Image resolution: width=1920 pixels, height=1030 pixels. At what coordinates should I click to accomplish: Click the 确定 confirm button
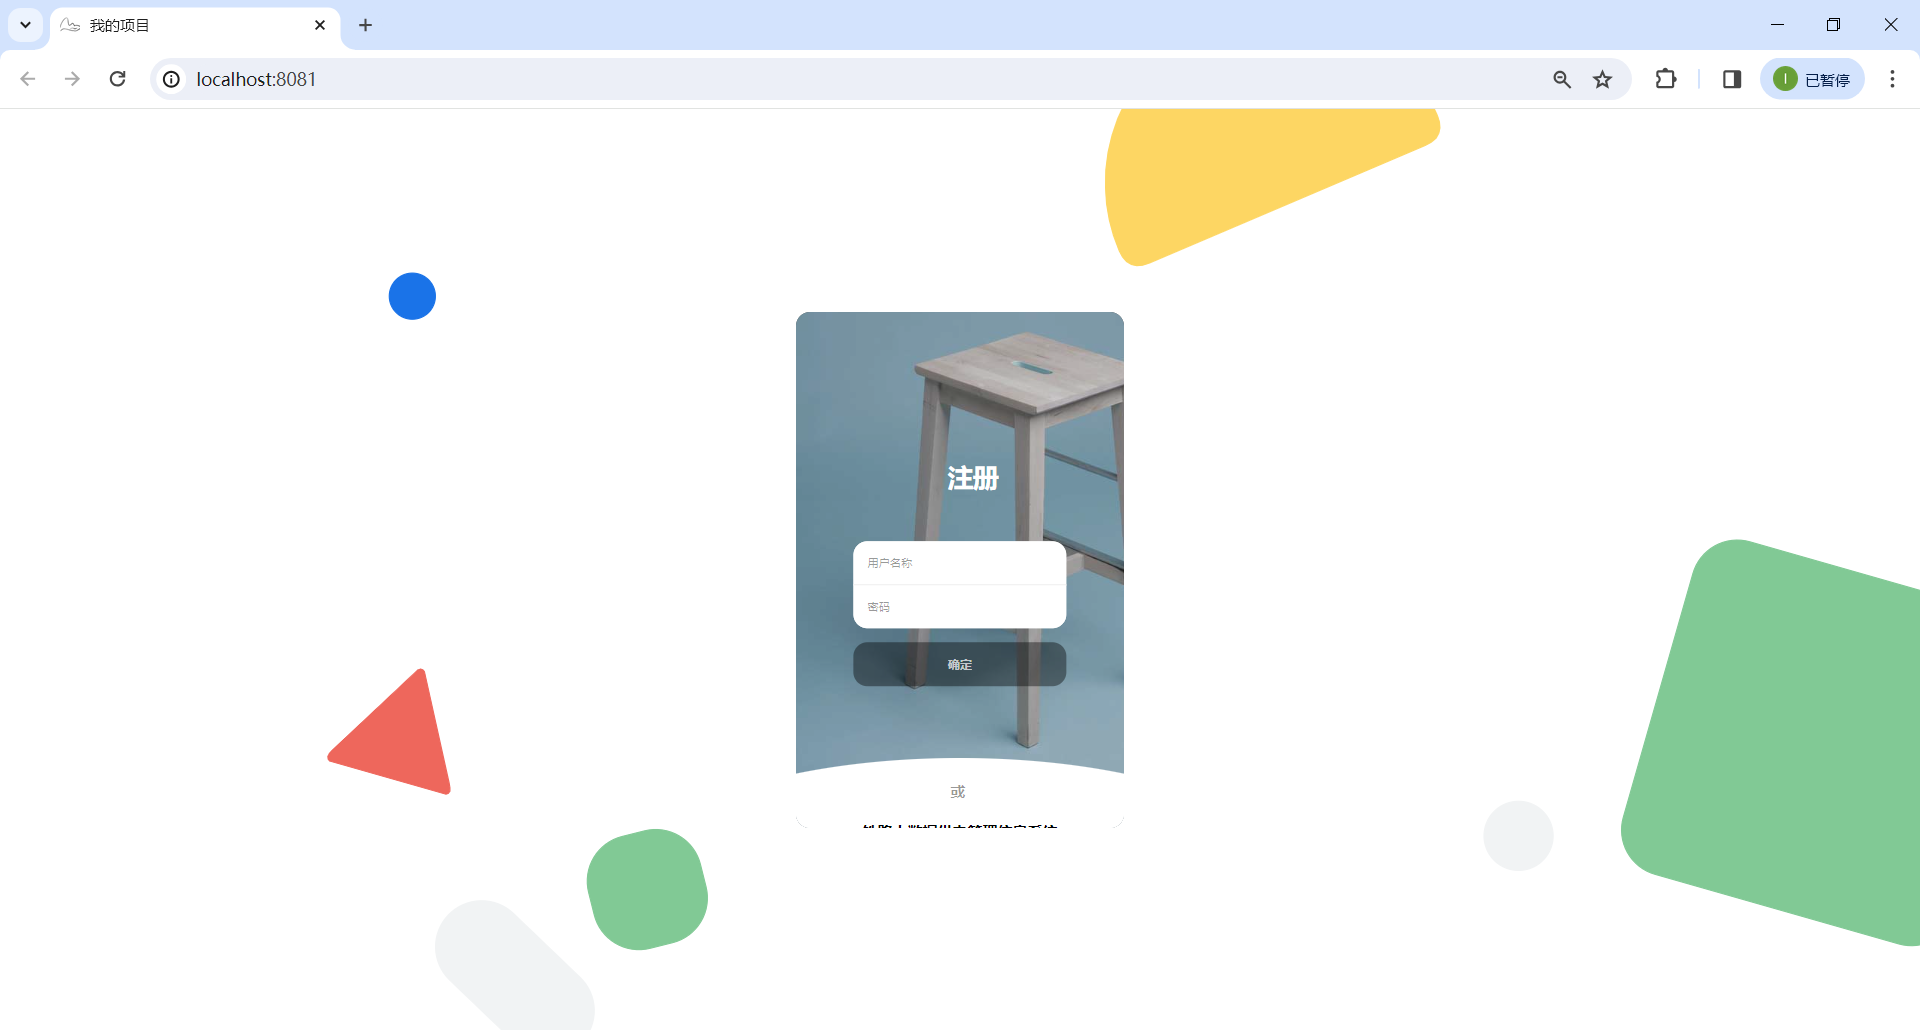tap(960, 664)
